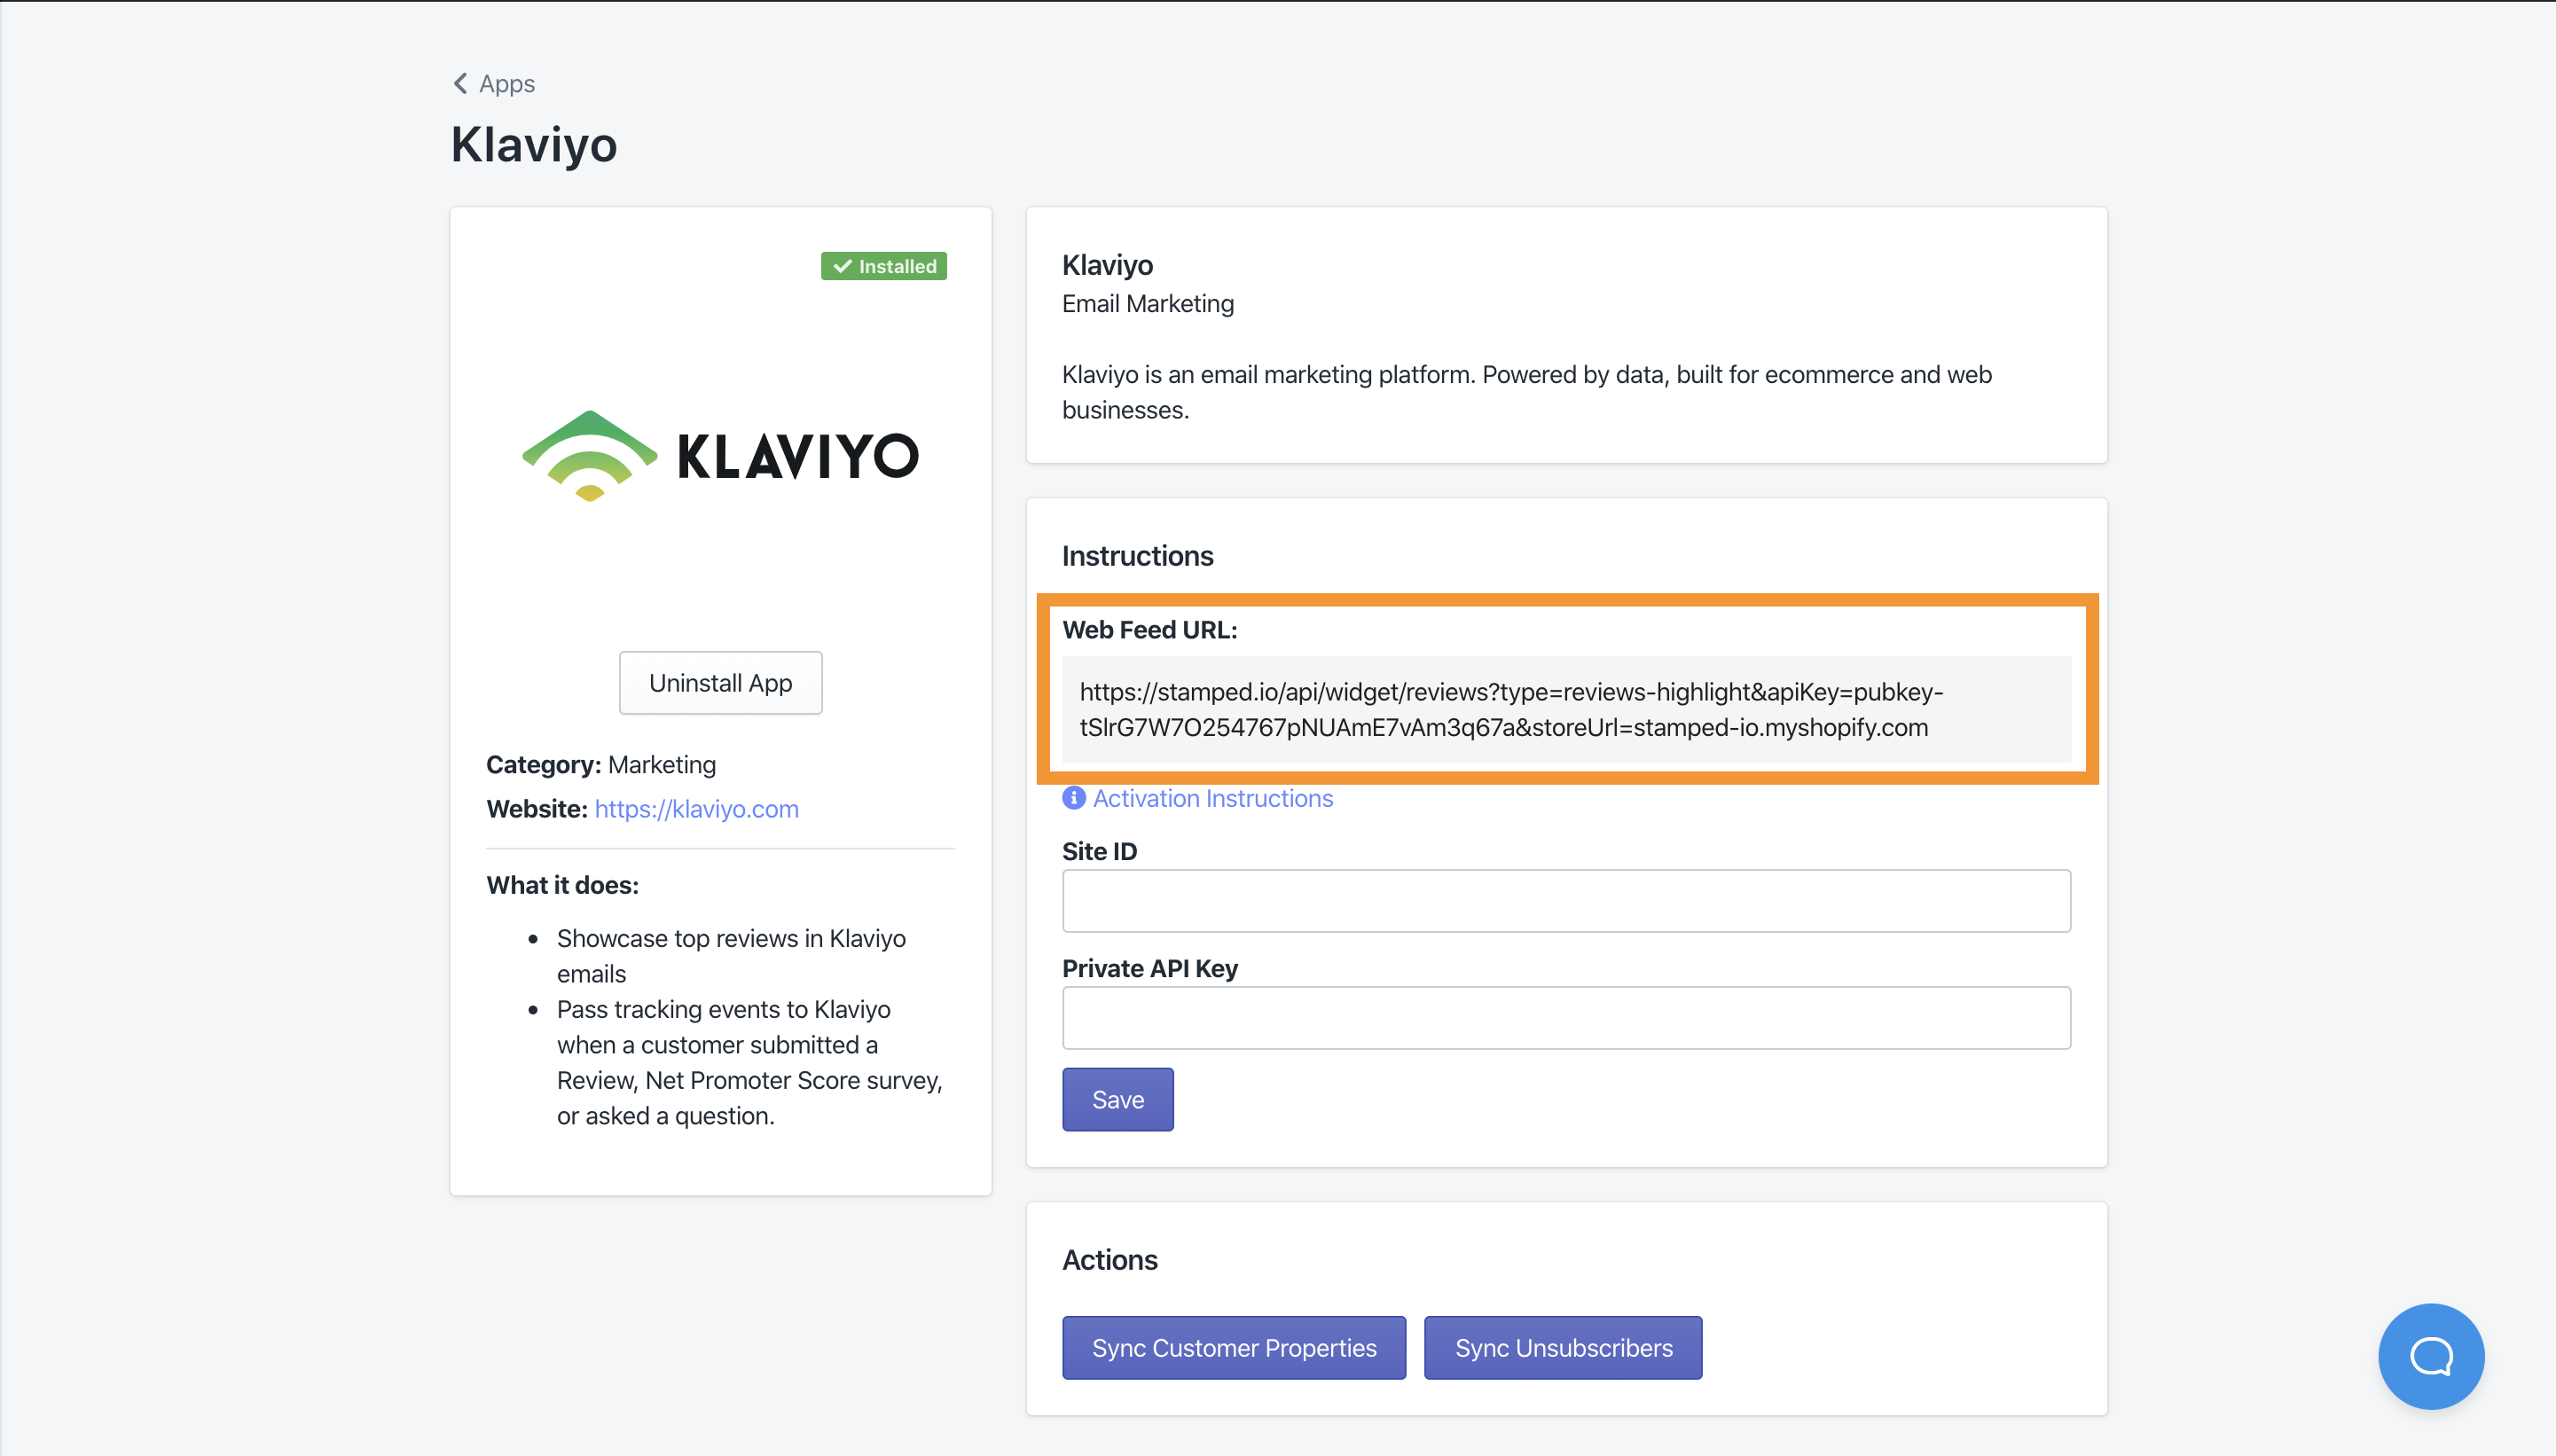Click the back chevron next to Apps
Image resolution: width=2556 pixels, height=1456 pixels.
tap(460, 83)
